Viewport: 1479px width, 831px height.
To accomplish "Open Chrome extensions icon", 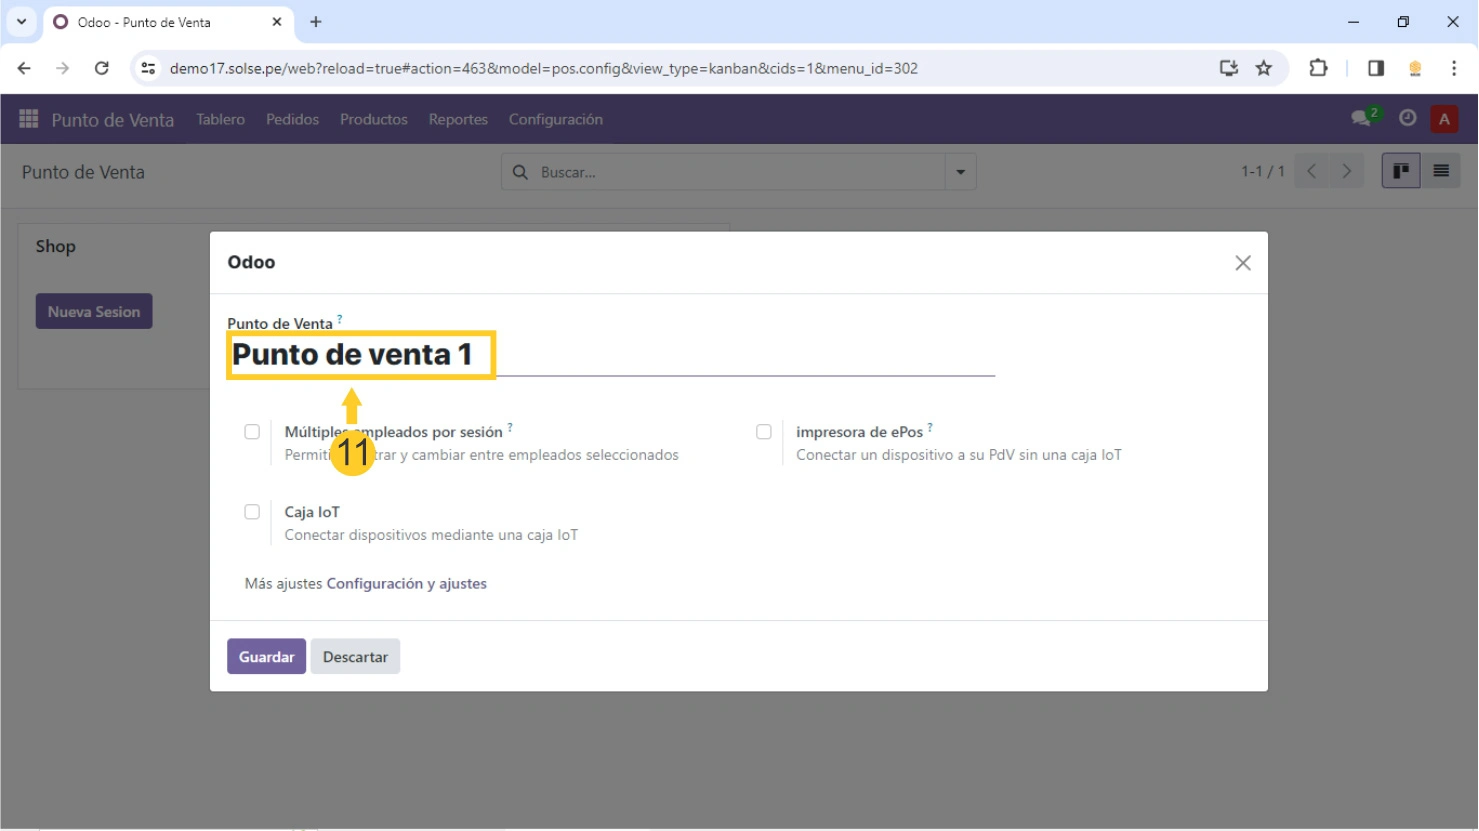I will 1318,68.
